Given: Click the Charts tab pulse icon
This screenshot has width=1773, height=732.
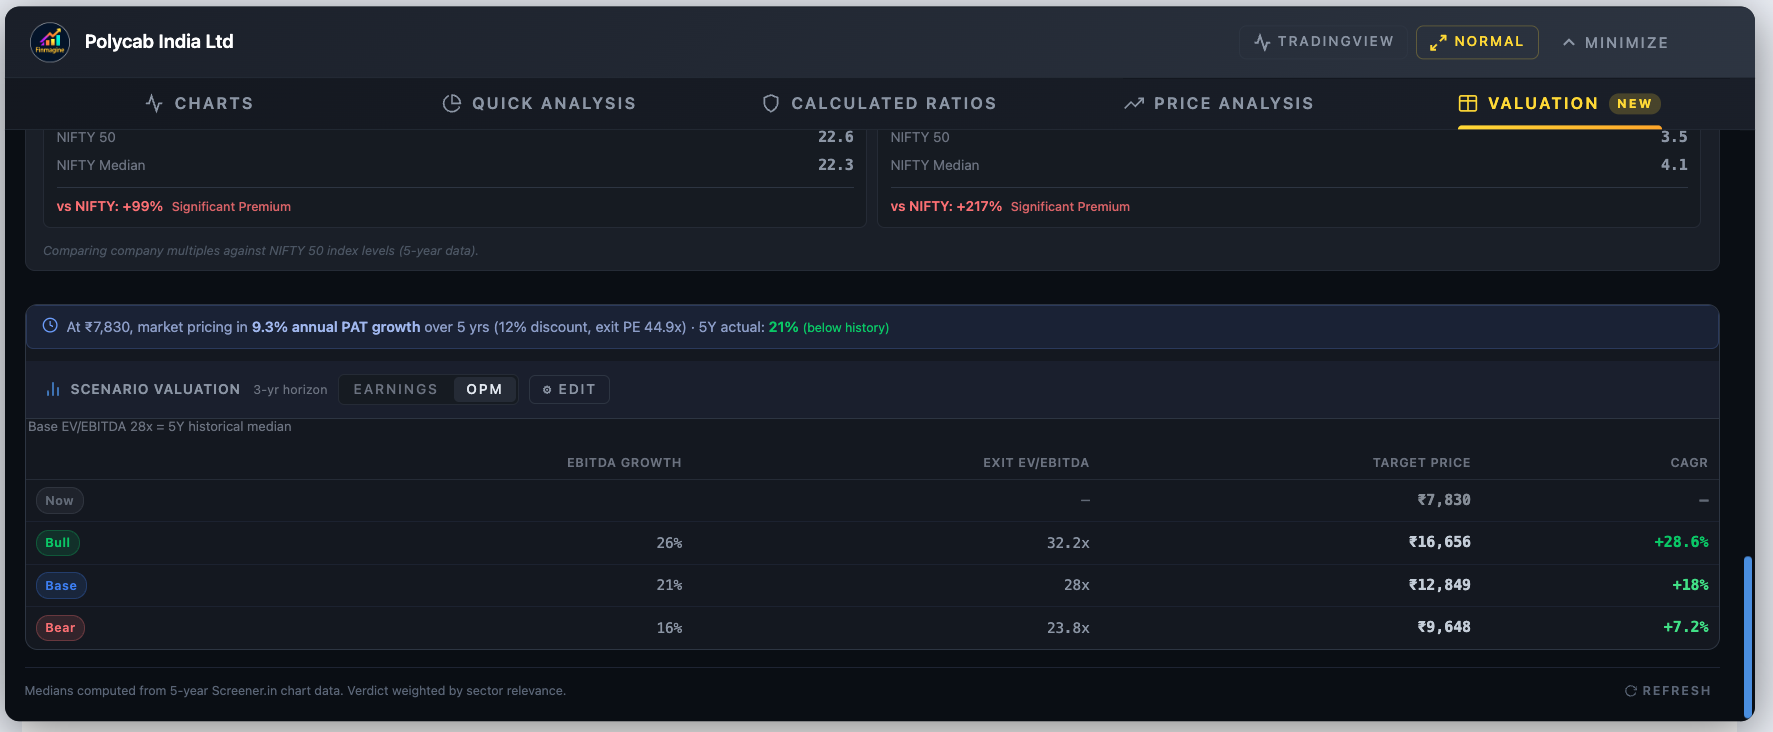Looking at the screenshot, I should tap(154, 103).
